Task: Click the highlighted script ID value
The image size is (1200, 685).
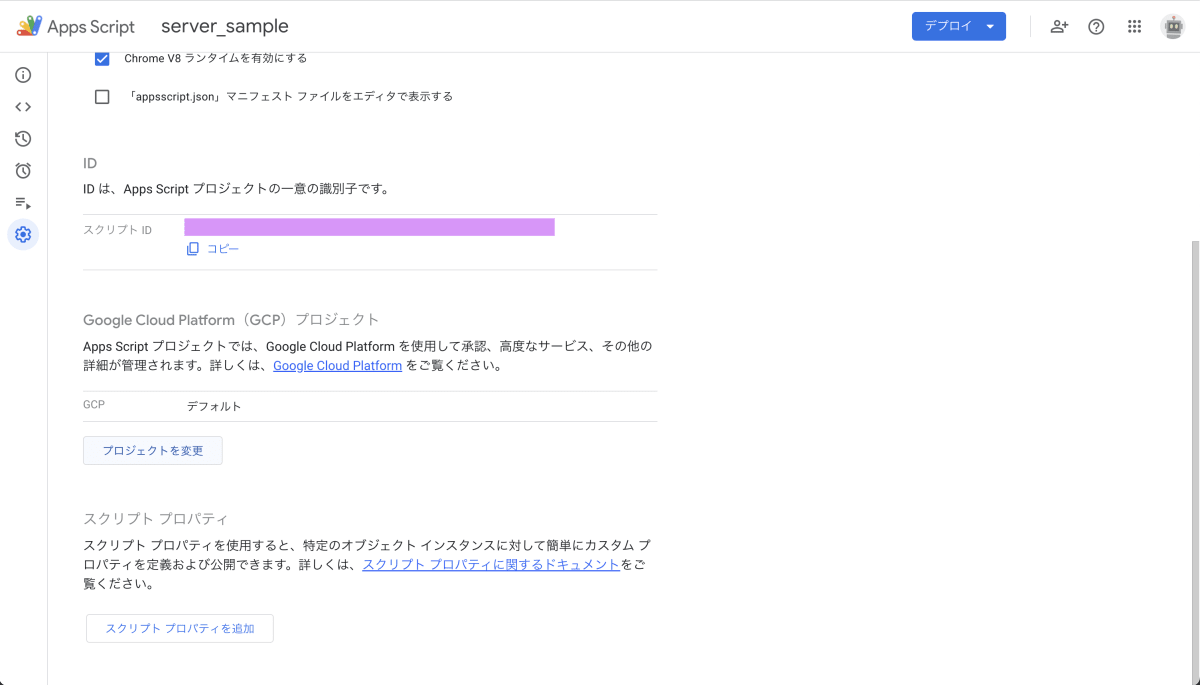Action: point(369,227)
